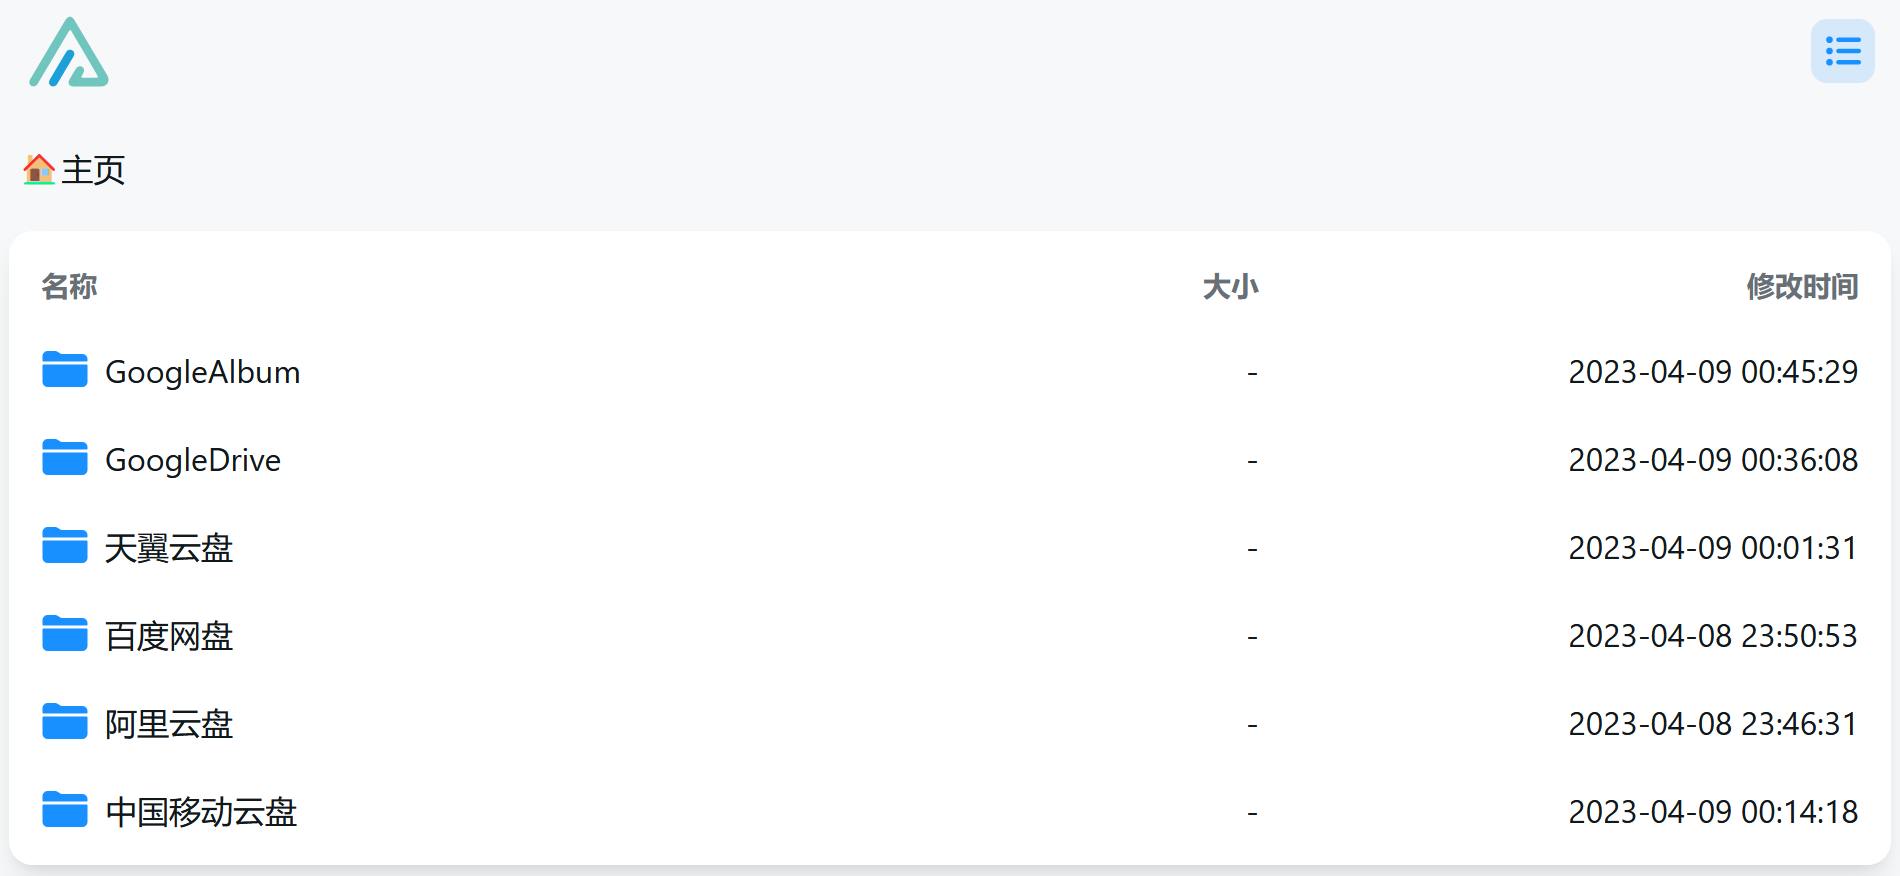Click the 2023-04-09 00:45:29 modified time

[1713, 372]
